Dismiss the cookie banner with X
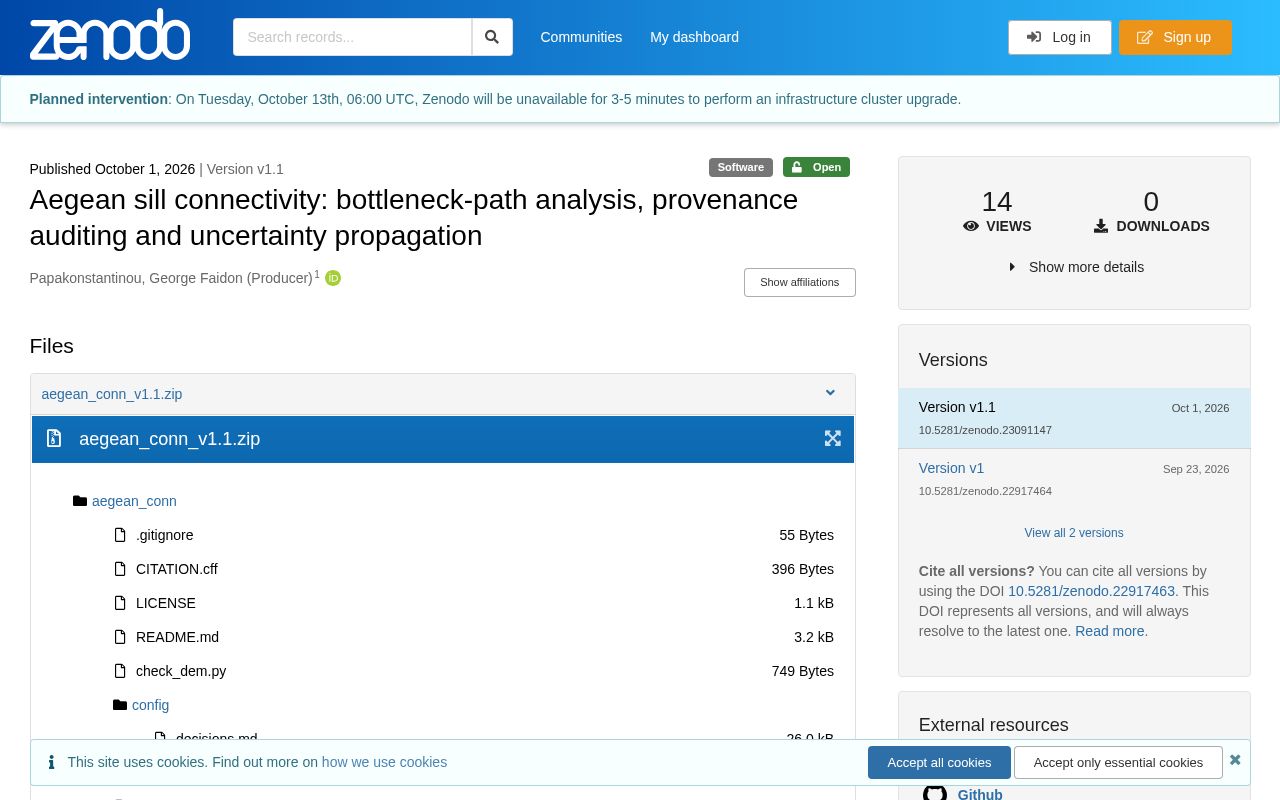The image size is (1280, 800). 1235,760
